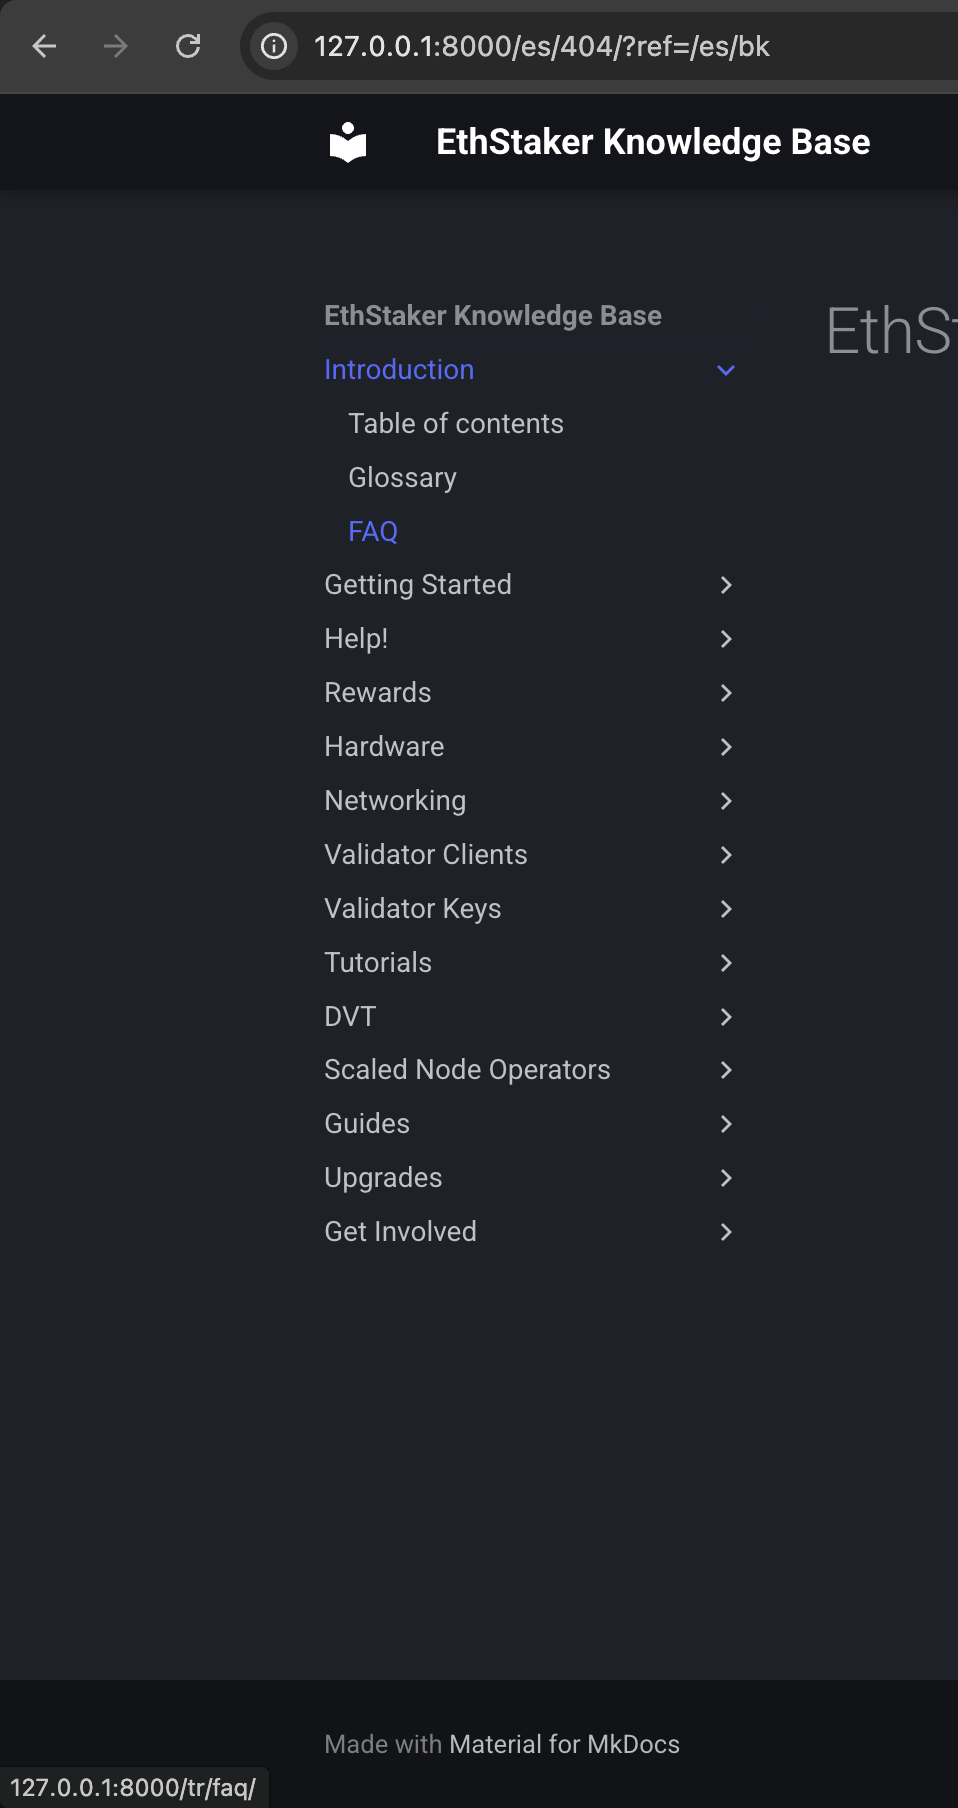Expand the Help! section arrow
958x1808 pixels.
(726, 639)
